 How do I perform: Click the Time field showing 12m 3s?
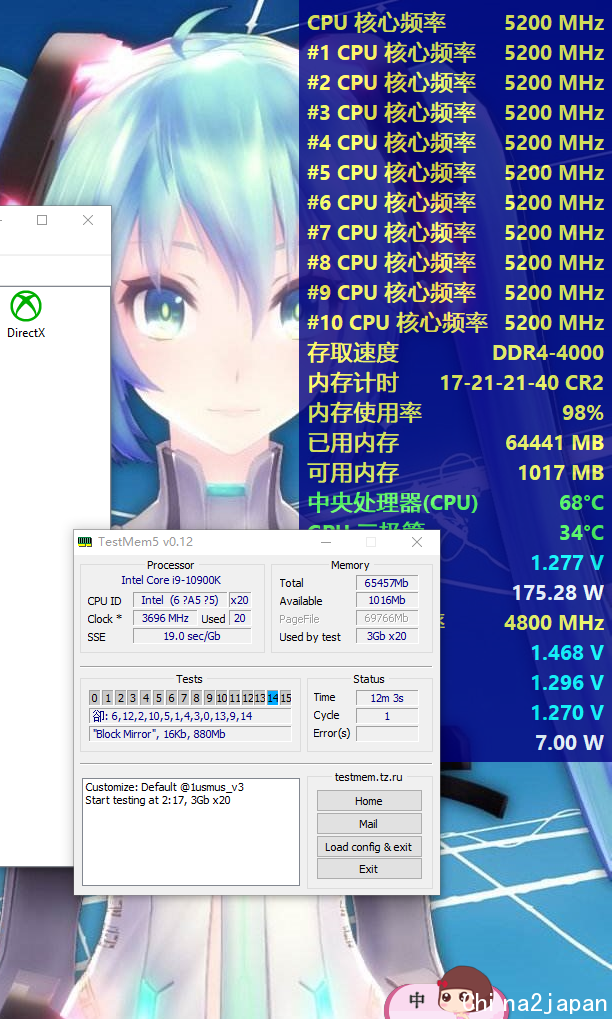click(387, 698)
